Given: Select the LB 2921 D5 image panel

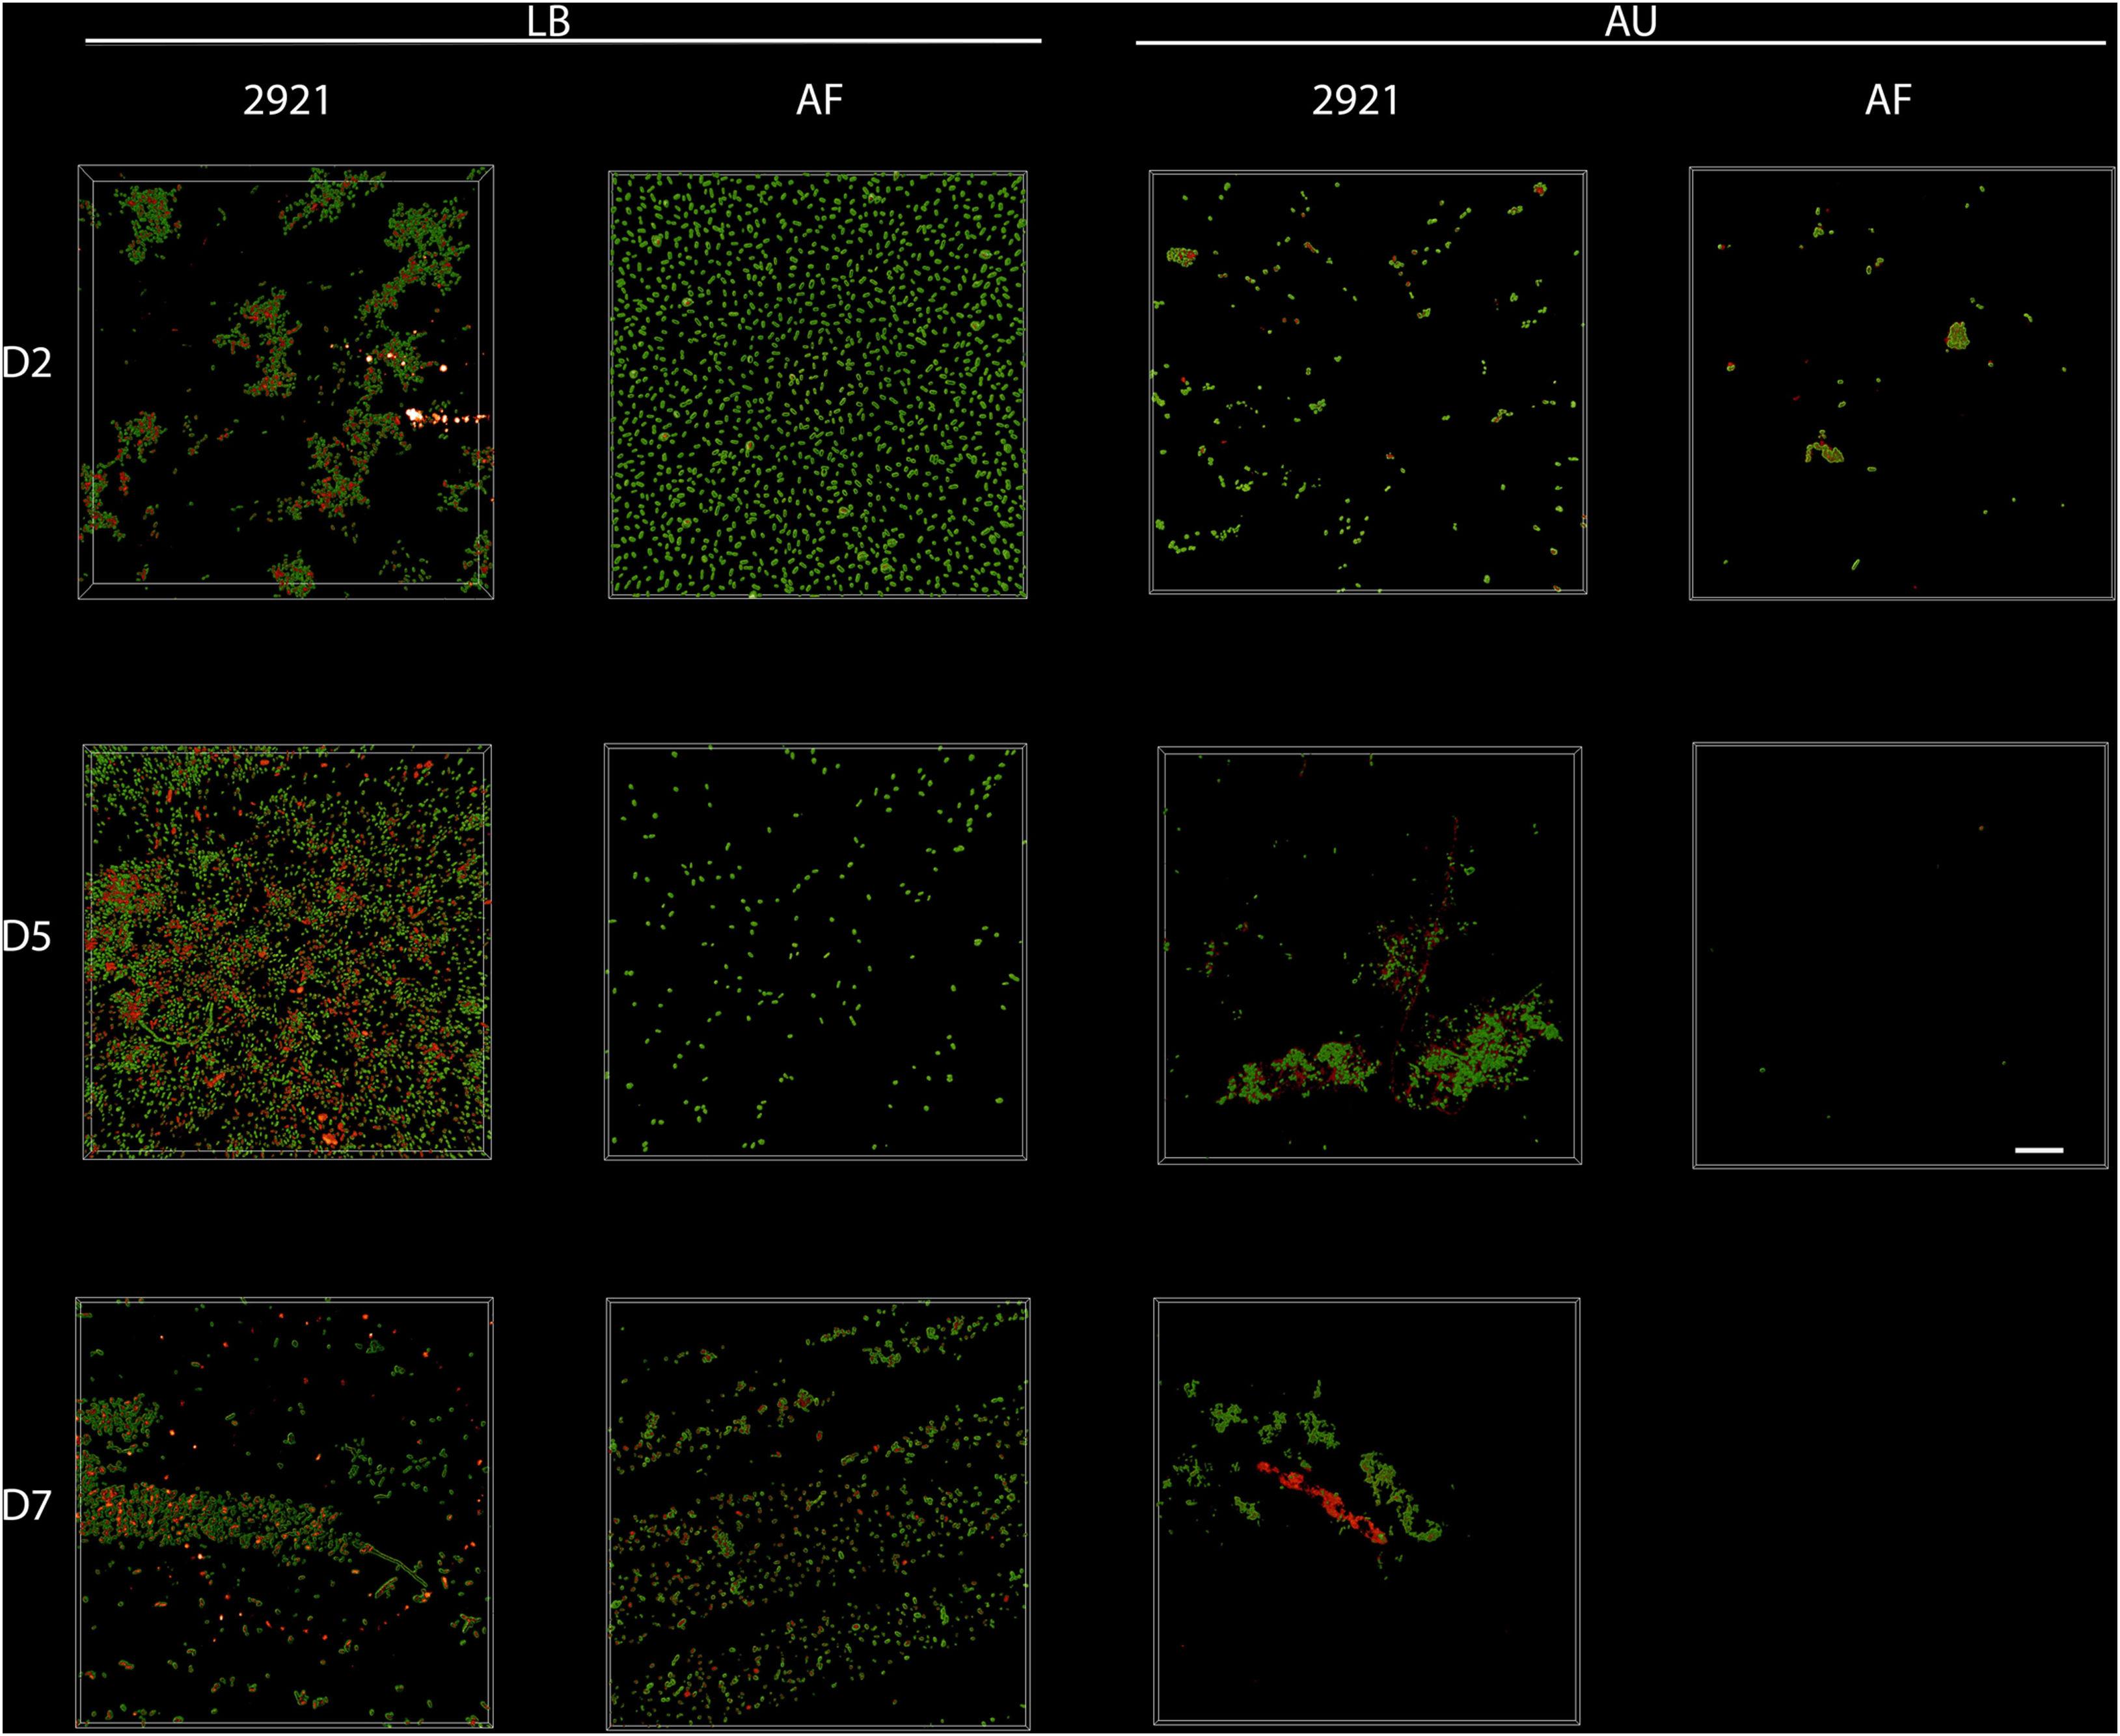Looking at the screenshot, I should point(287,952).
